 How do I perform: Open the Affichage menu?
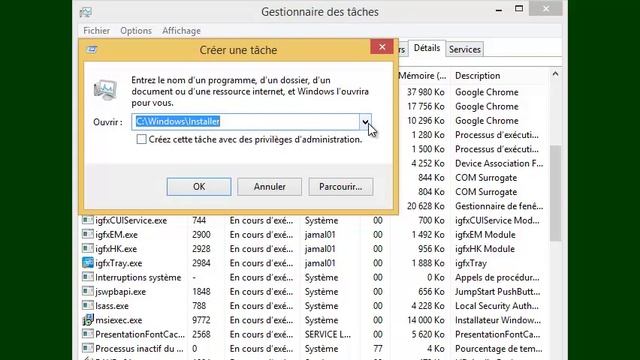pos(181,31)
